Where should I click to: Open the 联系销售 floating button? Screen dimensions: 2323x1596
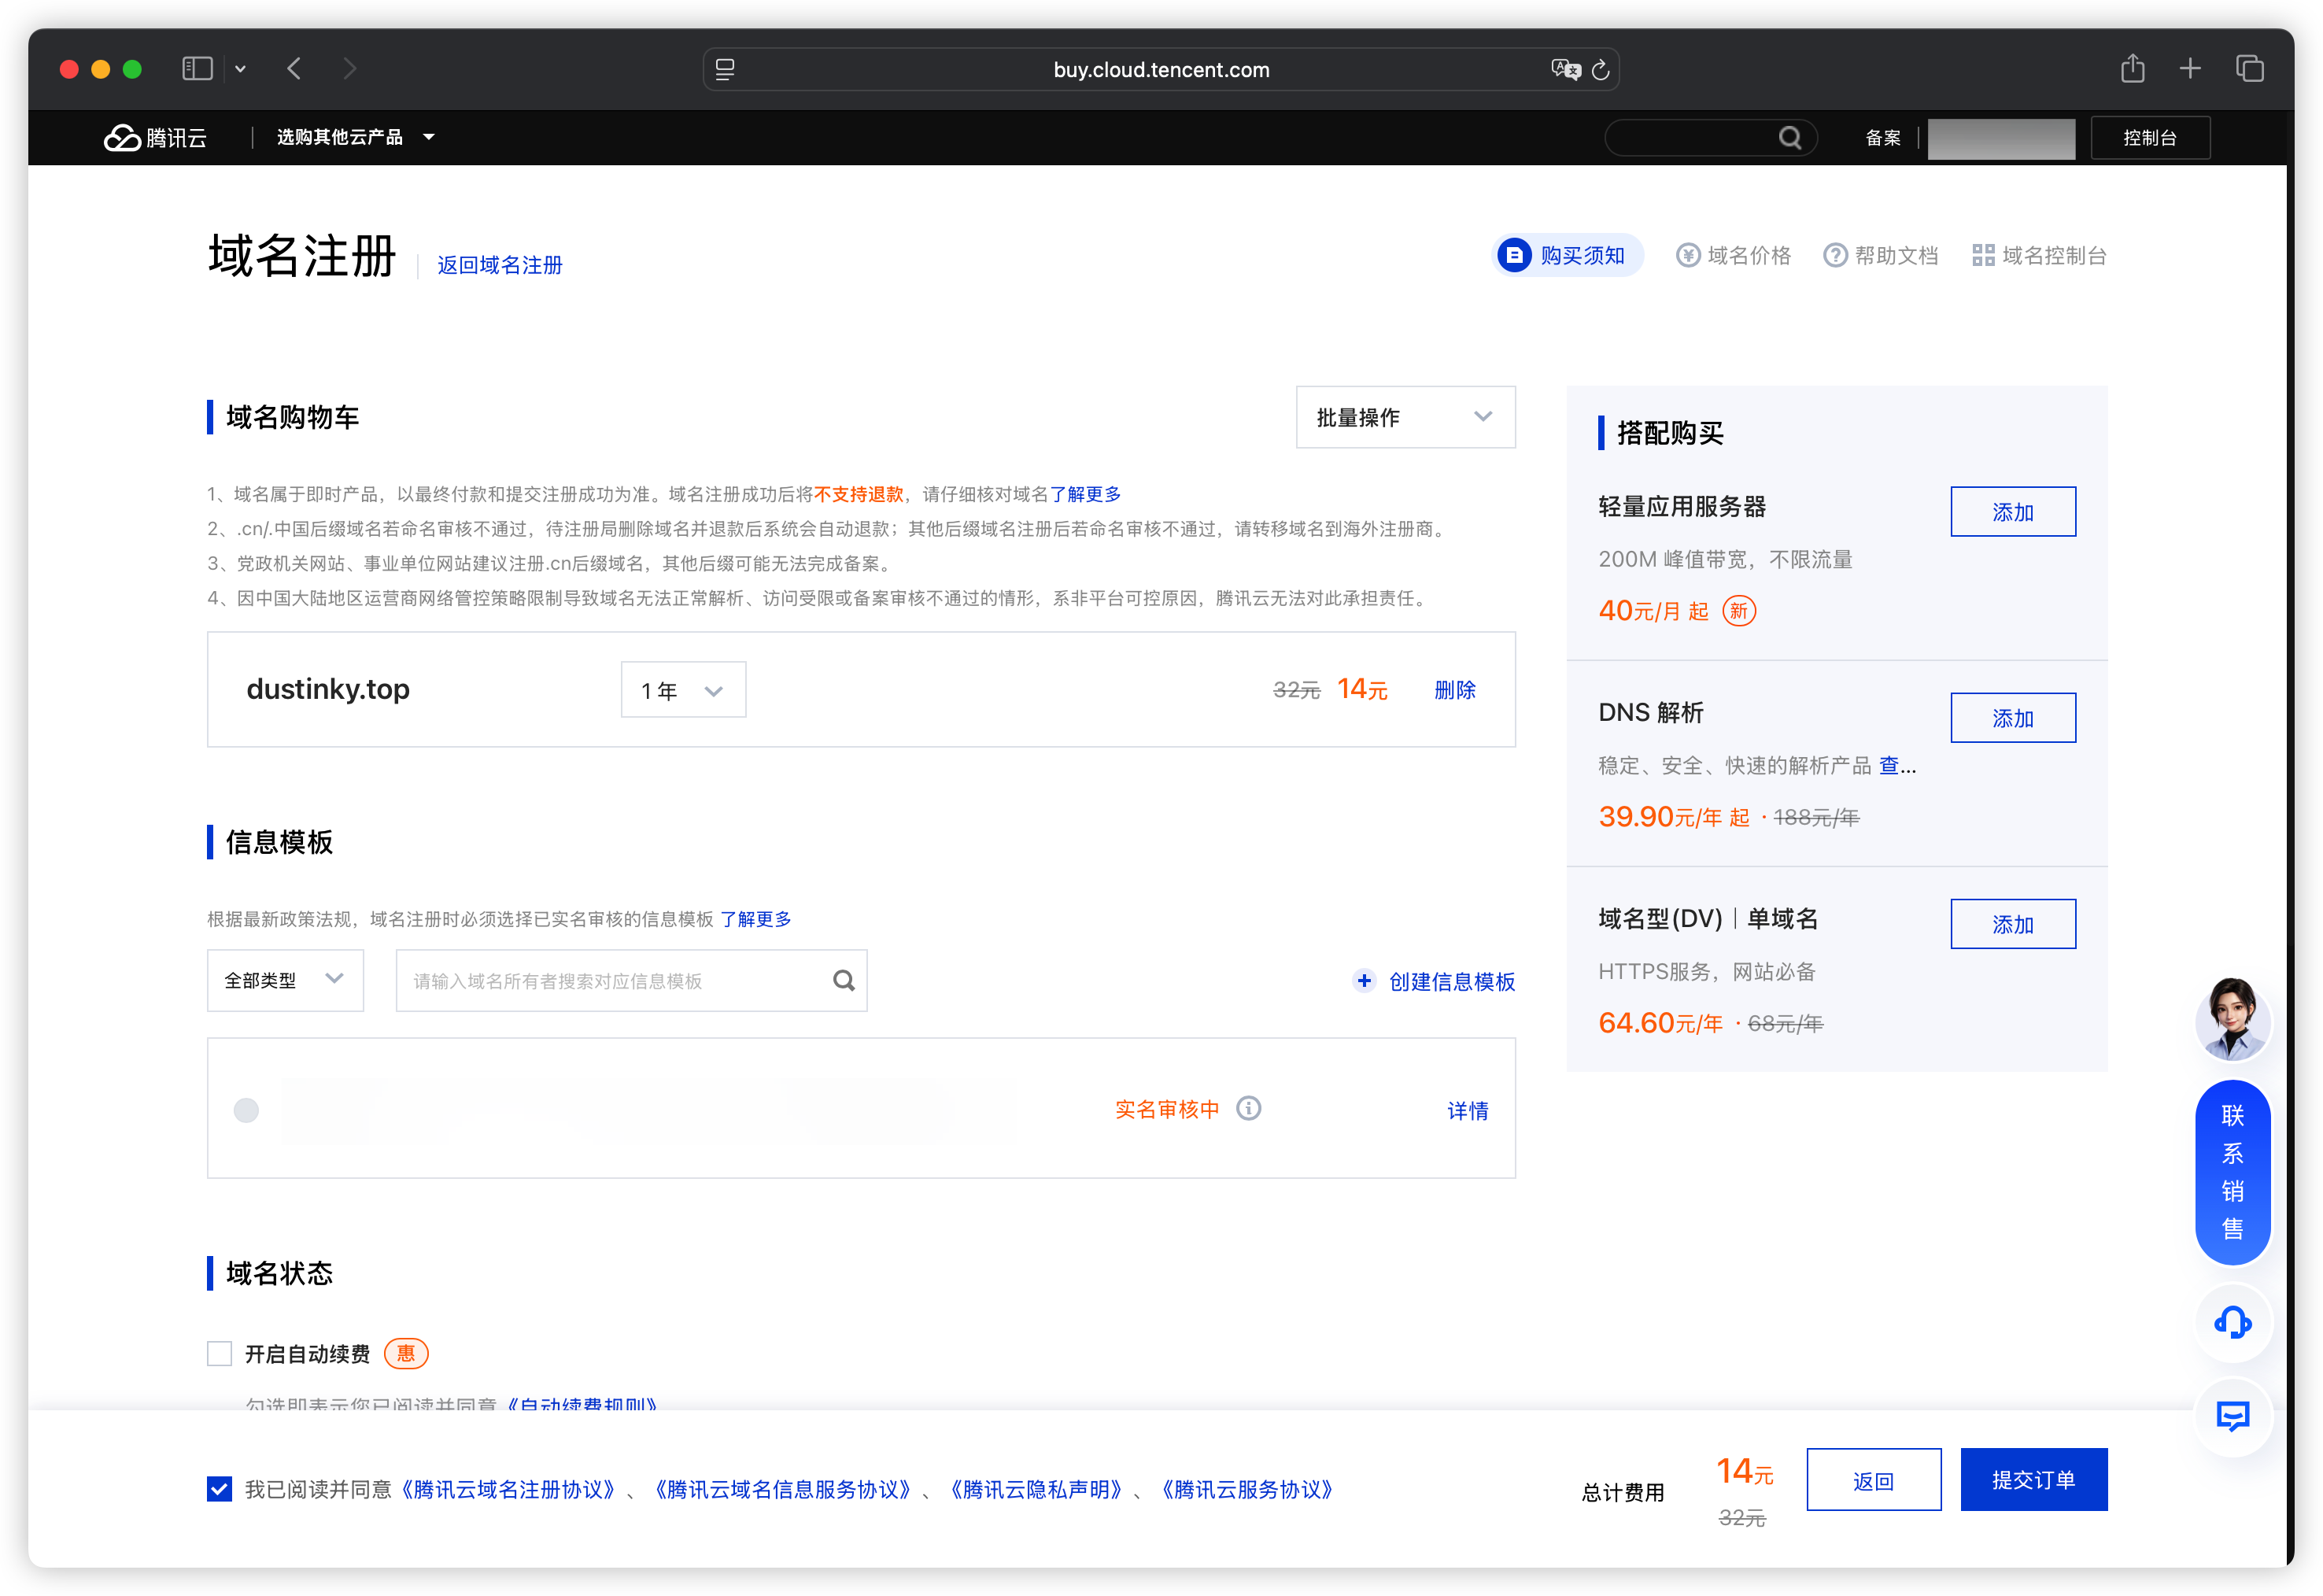pos(2232,1172)
